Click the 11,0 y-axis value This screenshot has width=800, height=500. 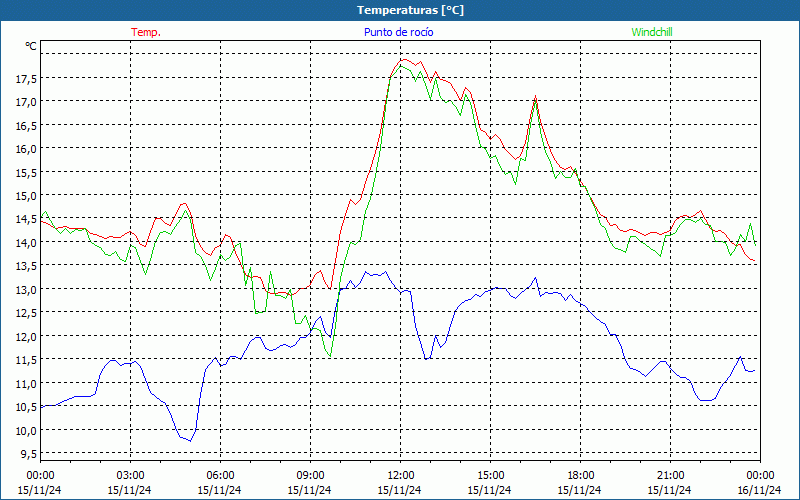26,384
